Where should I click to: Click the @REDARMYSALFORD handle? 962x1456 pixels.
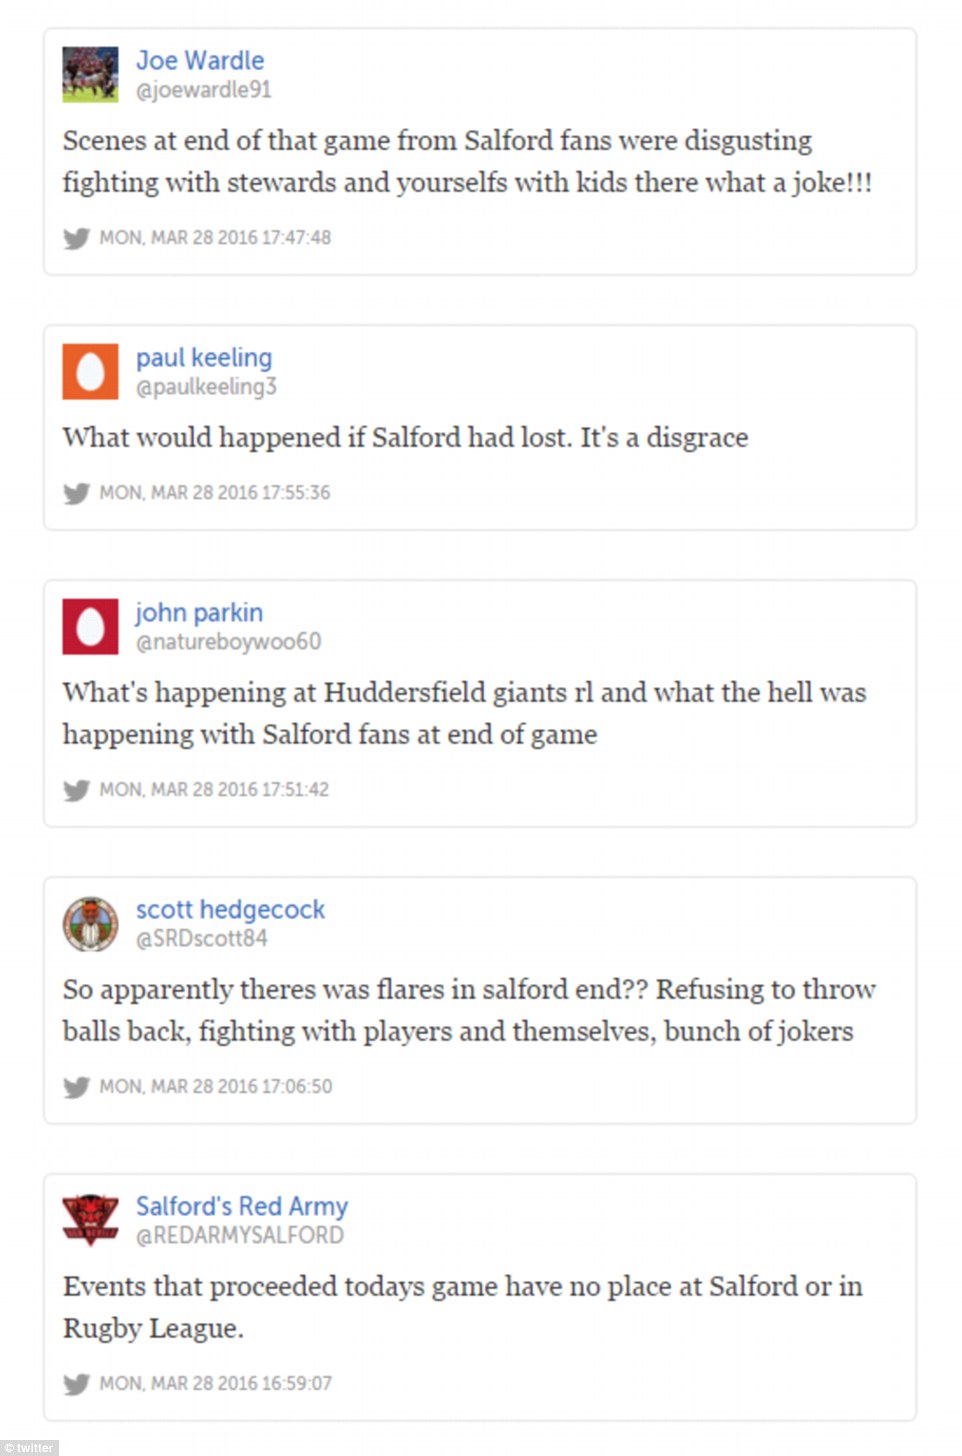pyautogui.click(x=239, y=1236)
